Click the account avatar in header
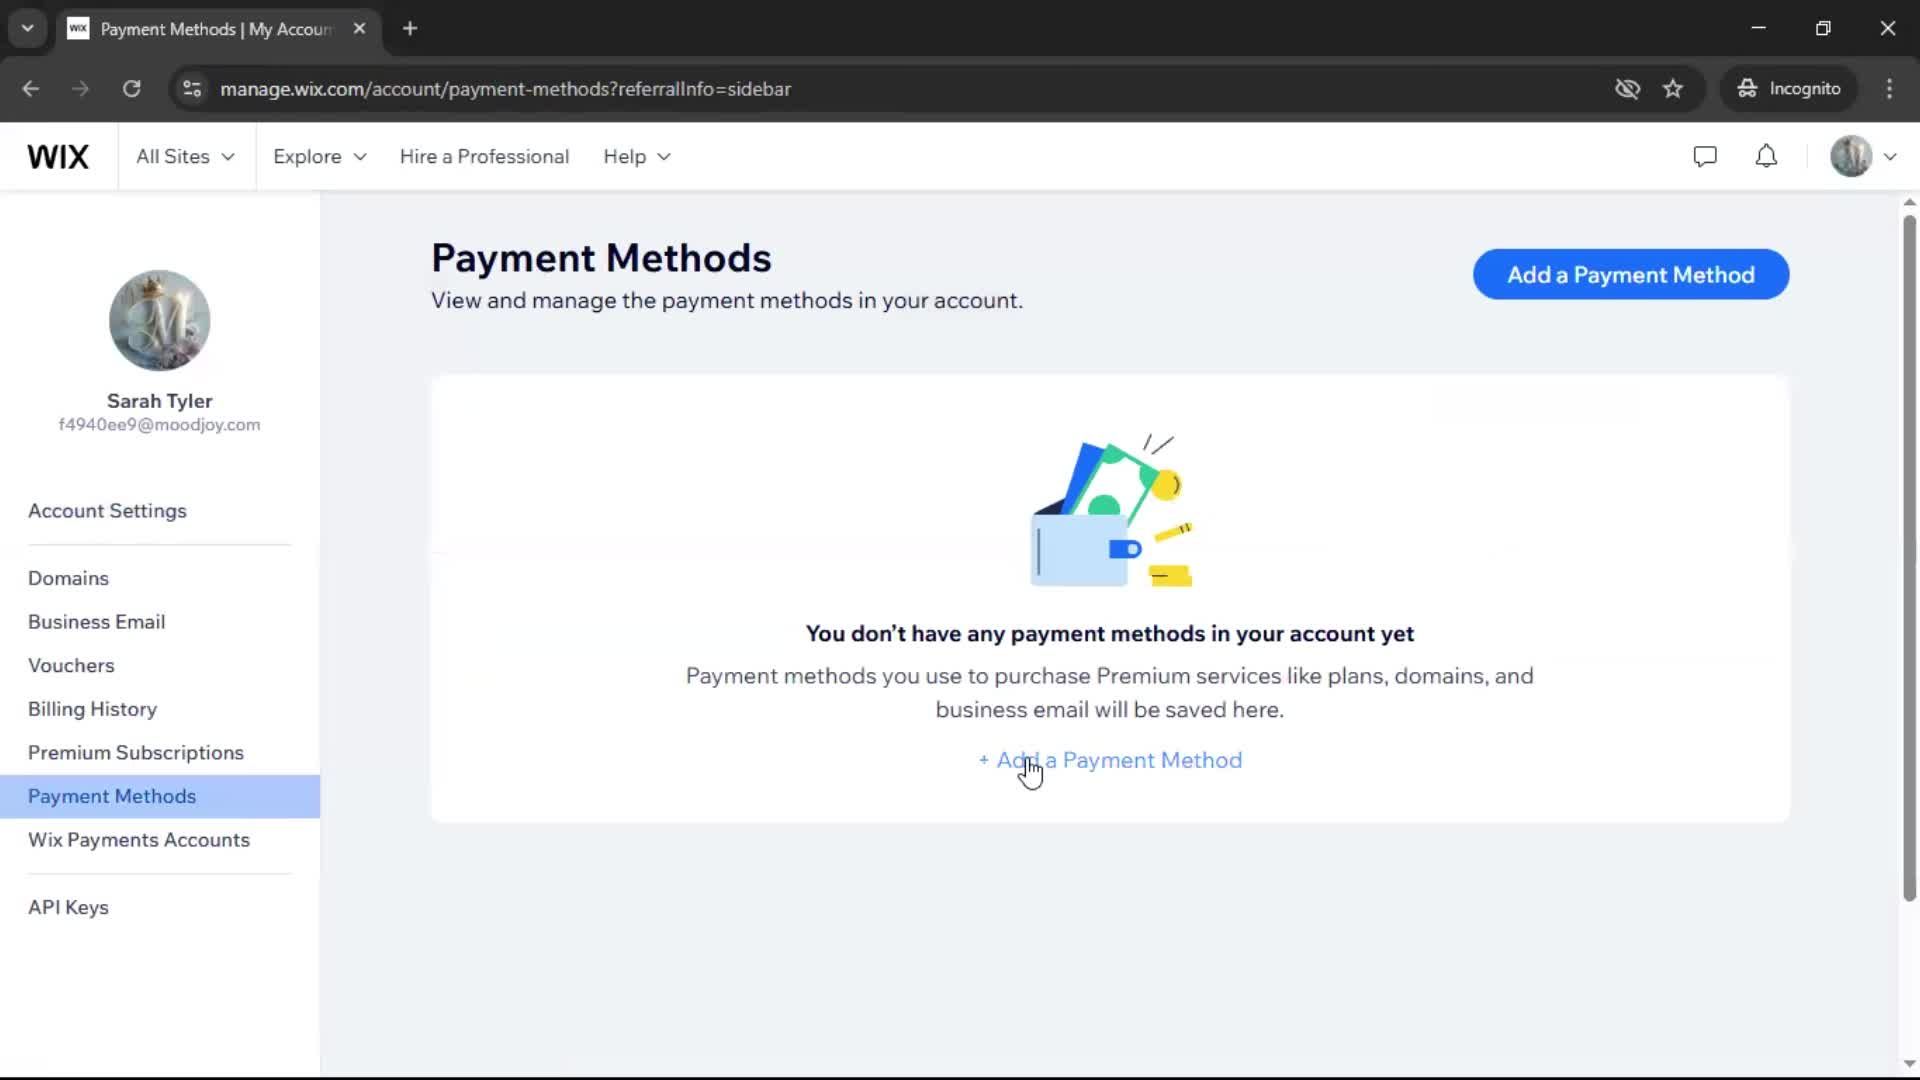The height and width of the screenshot is (1080, 1920). pos(1851,157)
